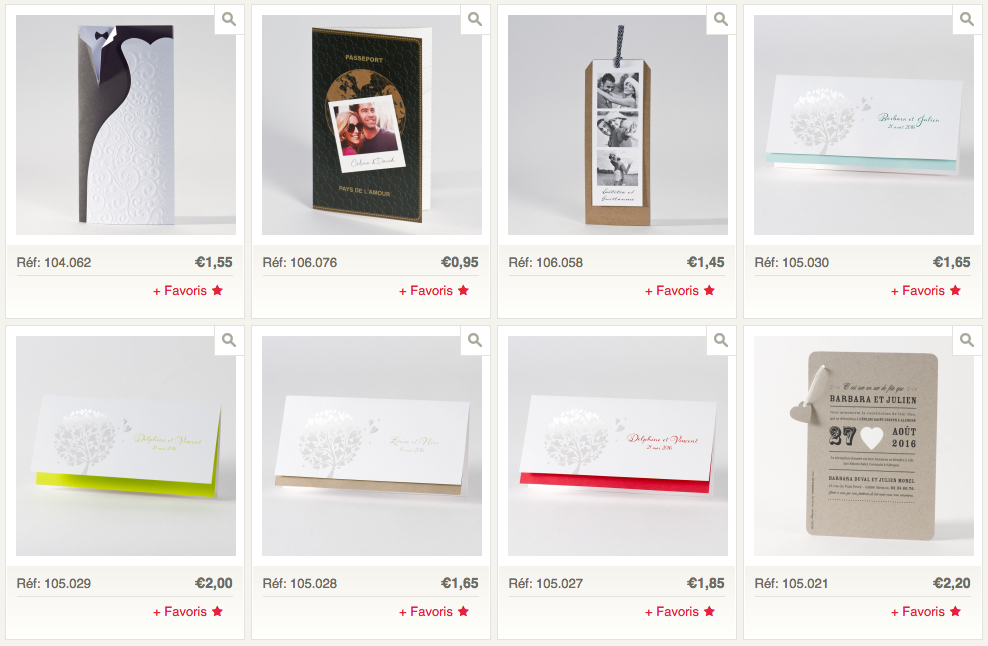Click magnifier icon on card 106.058
Screen dimensions: 988x646
pos(721,20)
